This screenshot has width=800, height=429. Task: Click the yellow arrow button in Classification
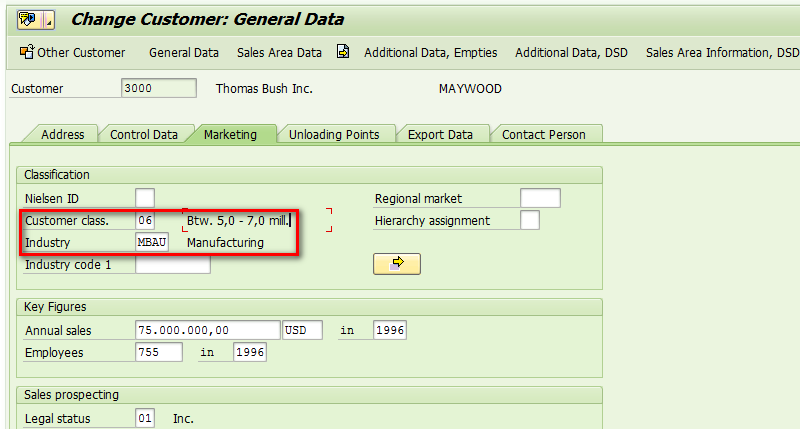(397, 264)
